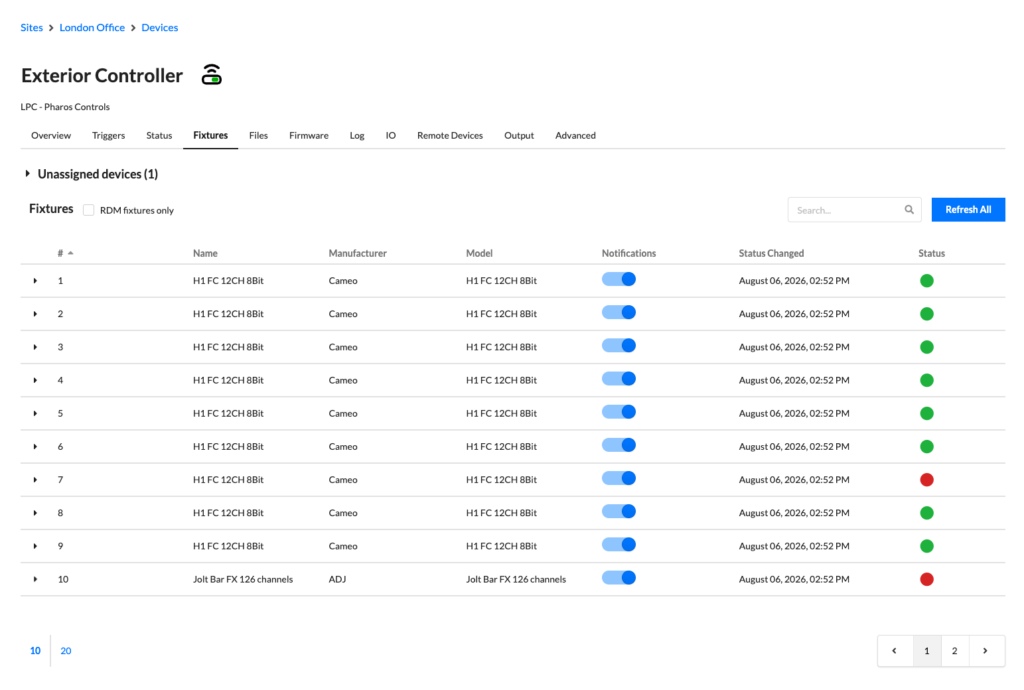
Task: Expand the Unassigned devices (1) section
Action: click(27, 174)
